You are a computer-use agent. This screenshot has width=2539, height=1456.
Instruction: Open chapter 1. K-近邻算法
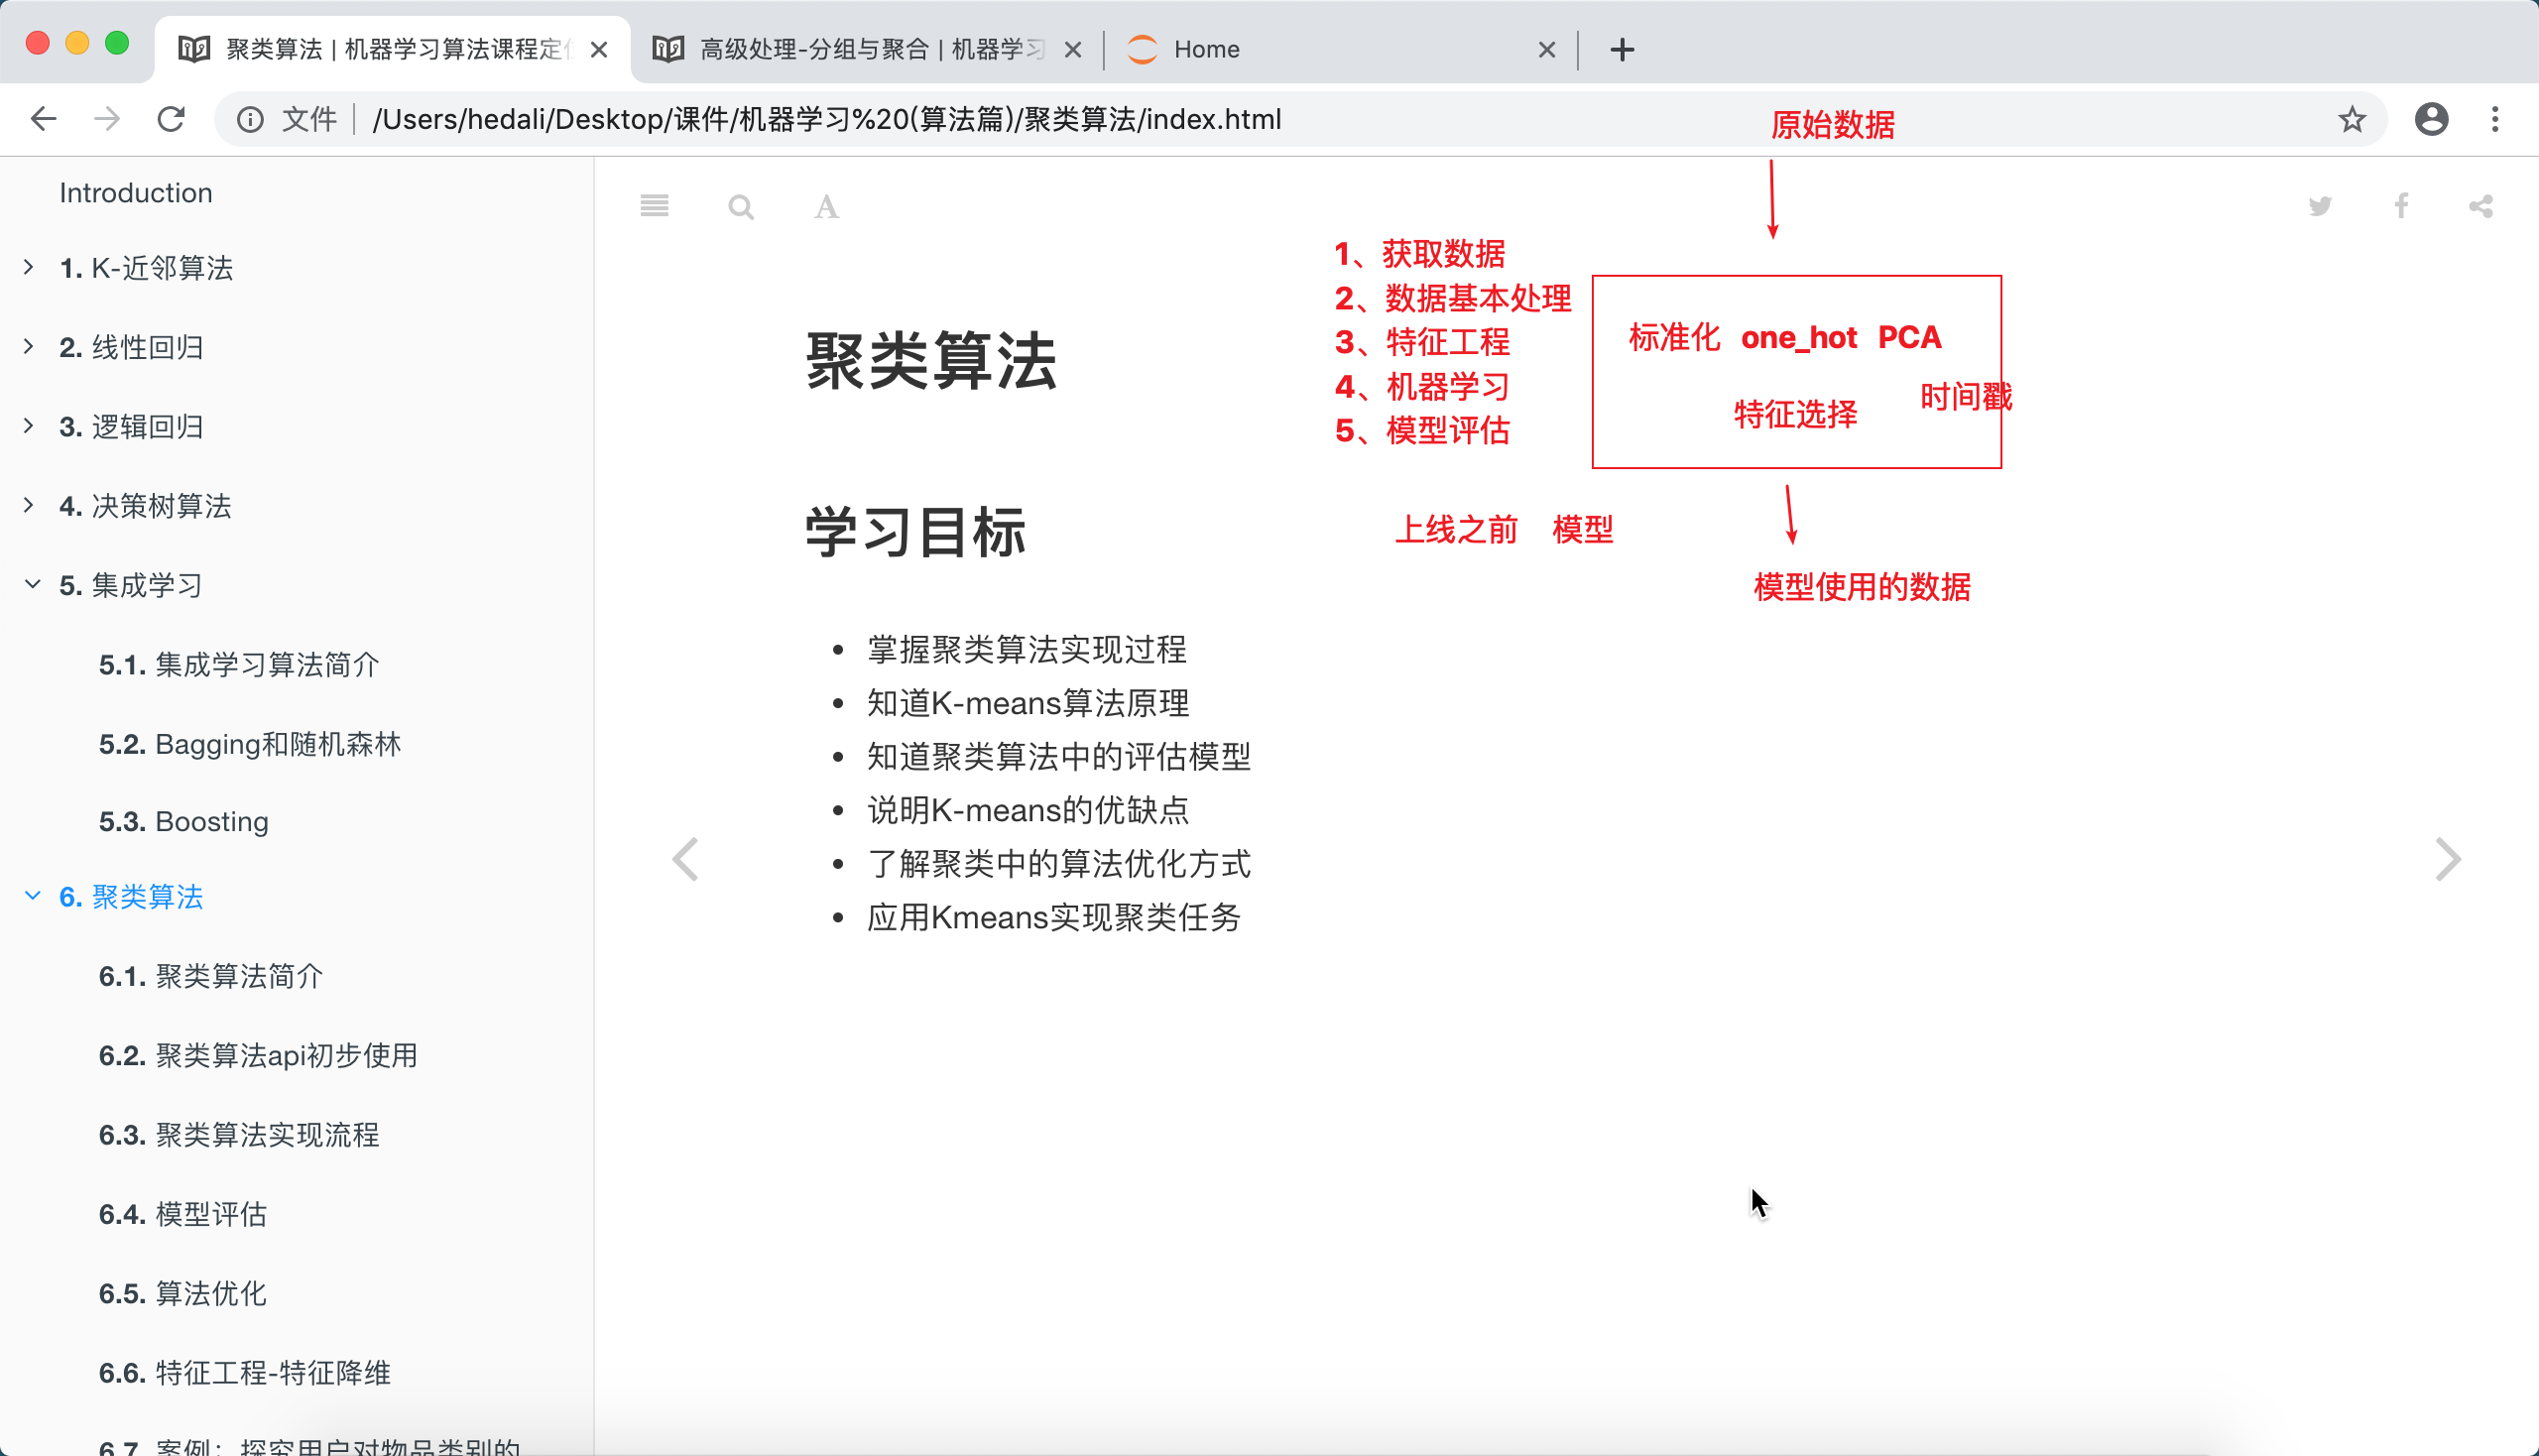(x=146, y=268)
